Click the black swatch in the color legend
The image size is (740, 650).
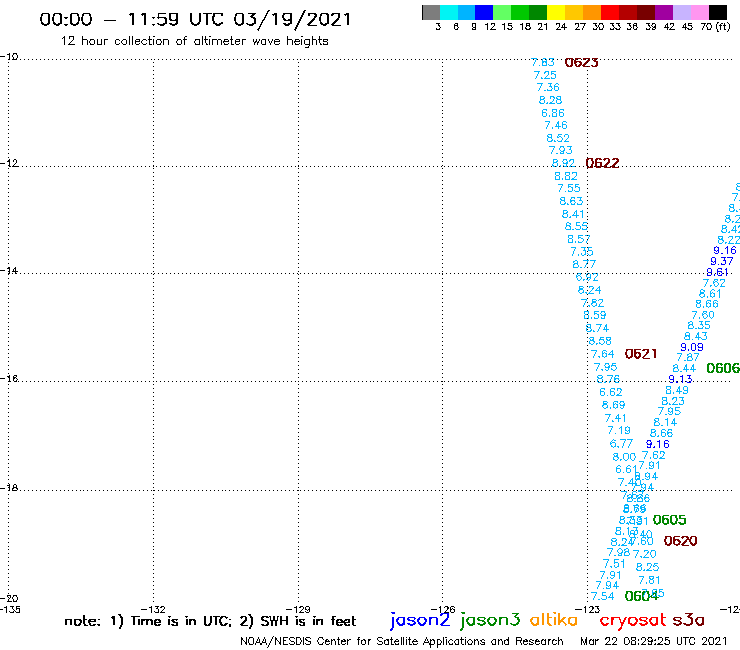tap(718, 12)
